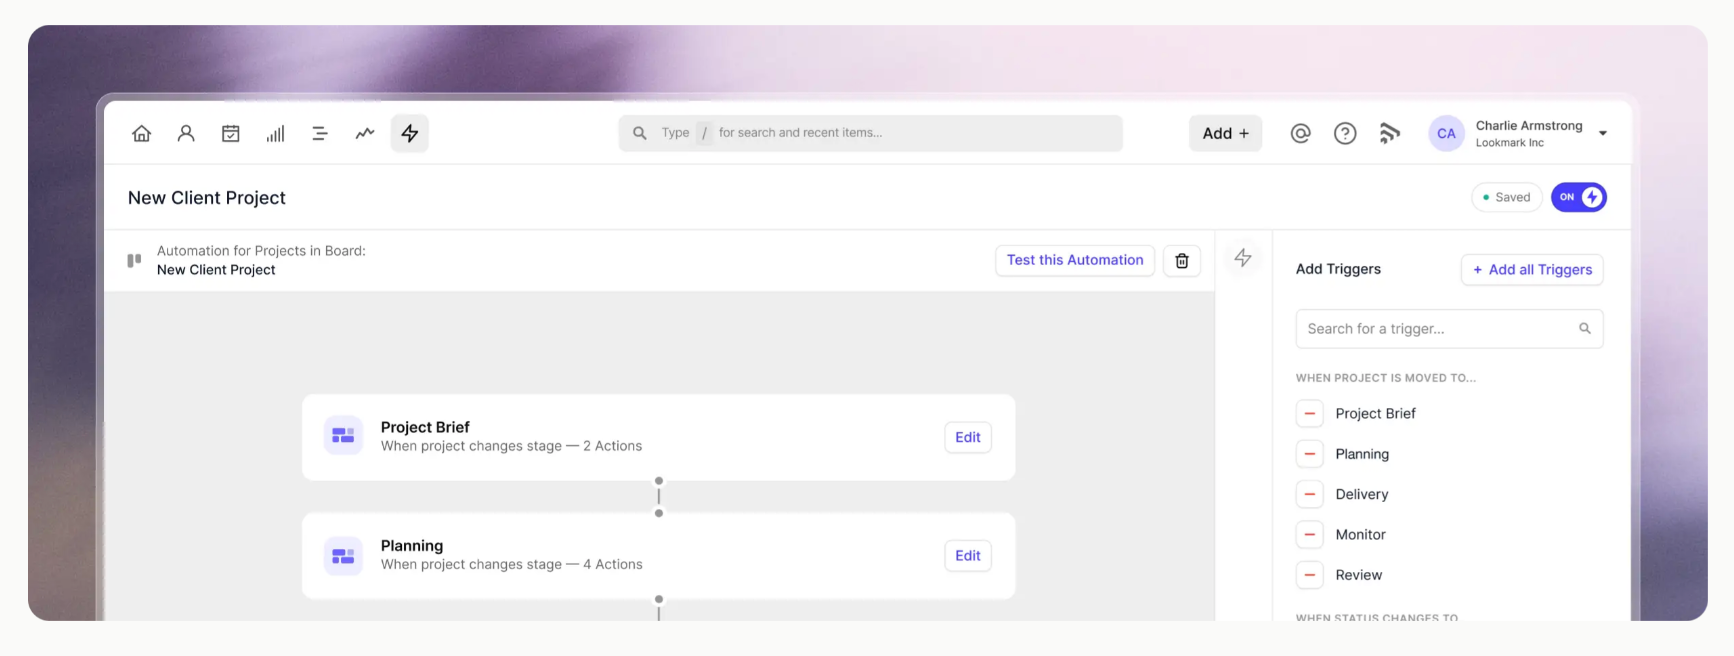Open the list lines icon in navbar
The height and width of the screenshot is (656, 1734).
320,133
